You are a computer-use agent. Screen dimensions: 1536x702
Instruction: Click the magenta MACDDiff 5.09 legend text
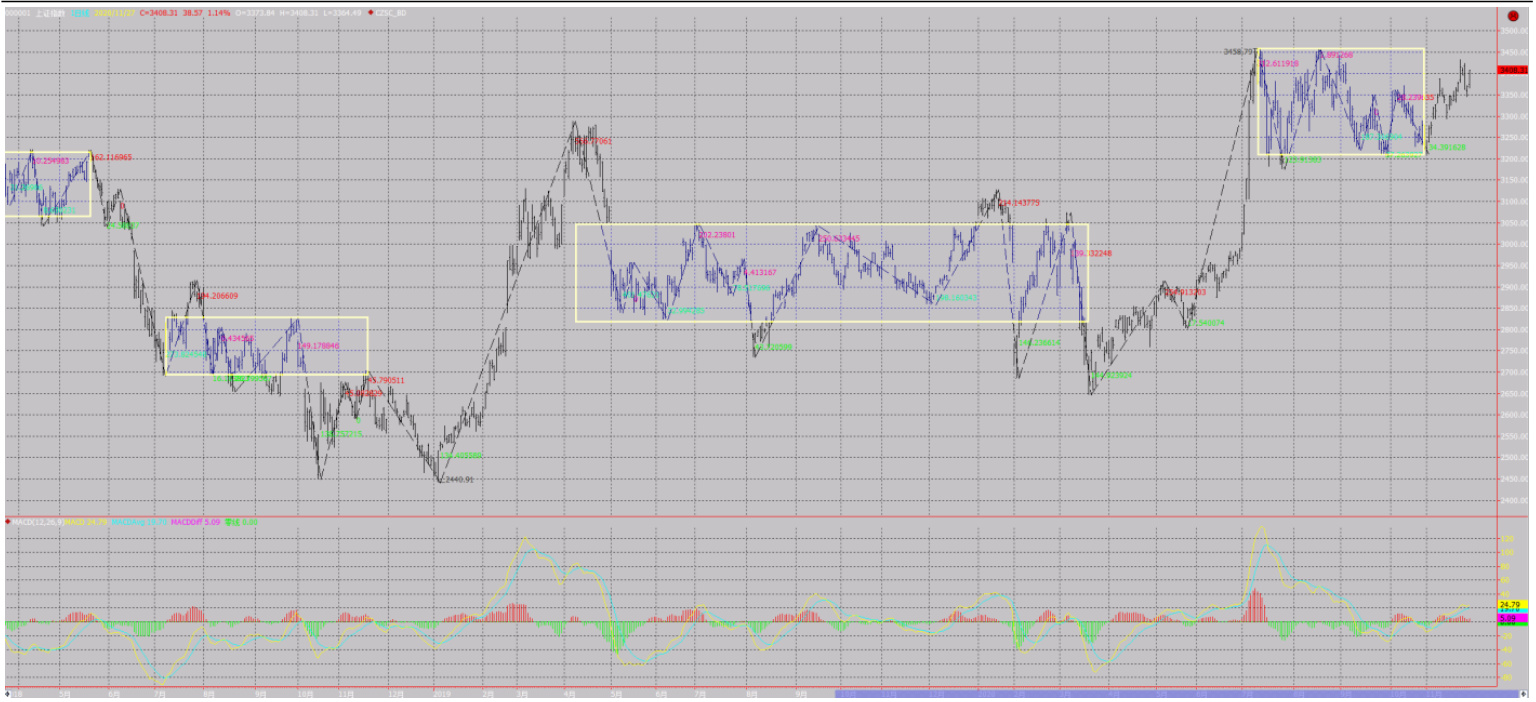[194, 522]
